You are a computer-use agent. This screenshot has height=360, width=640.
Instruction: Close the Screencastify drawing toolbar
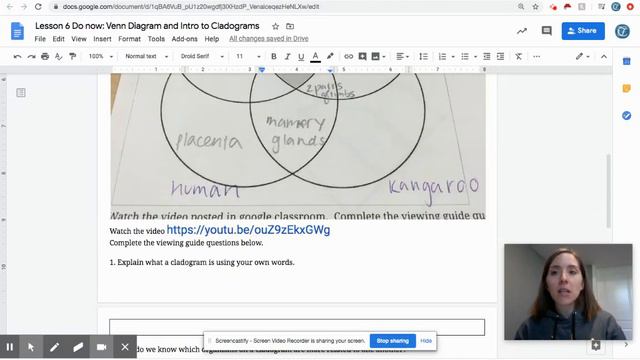(125, 347)
